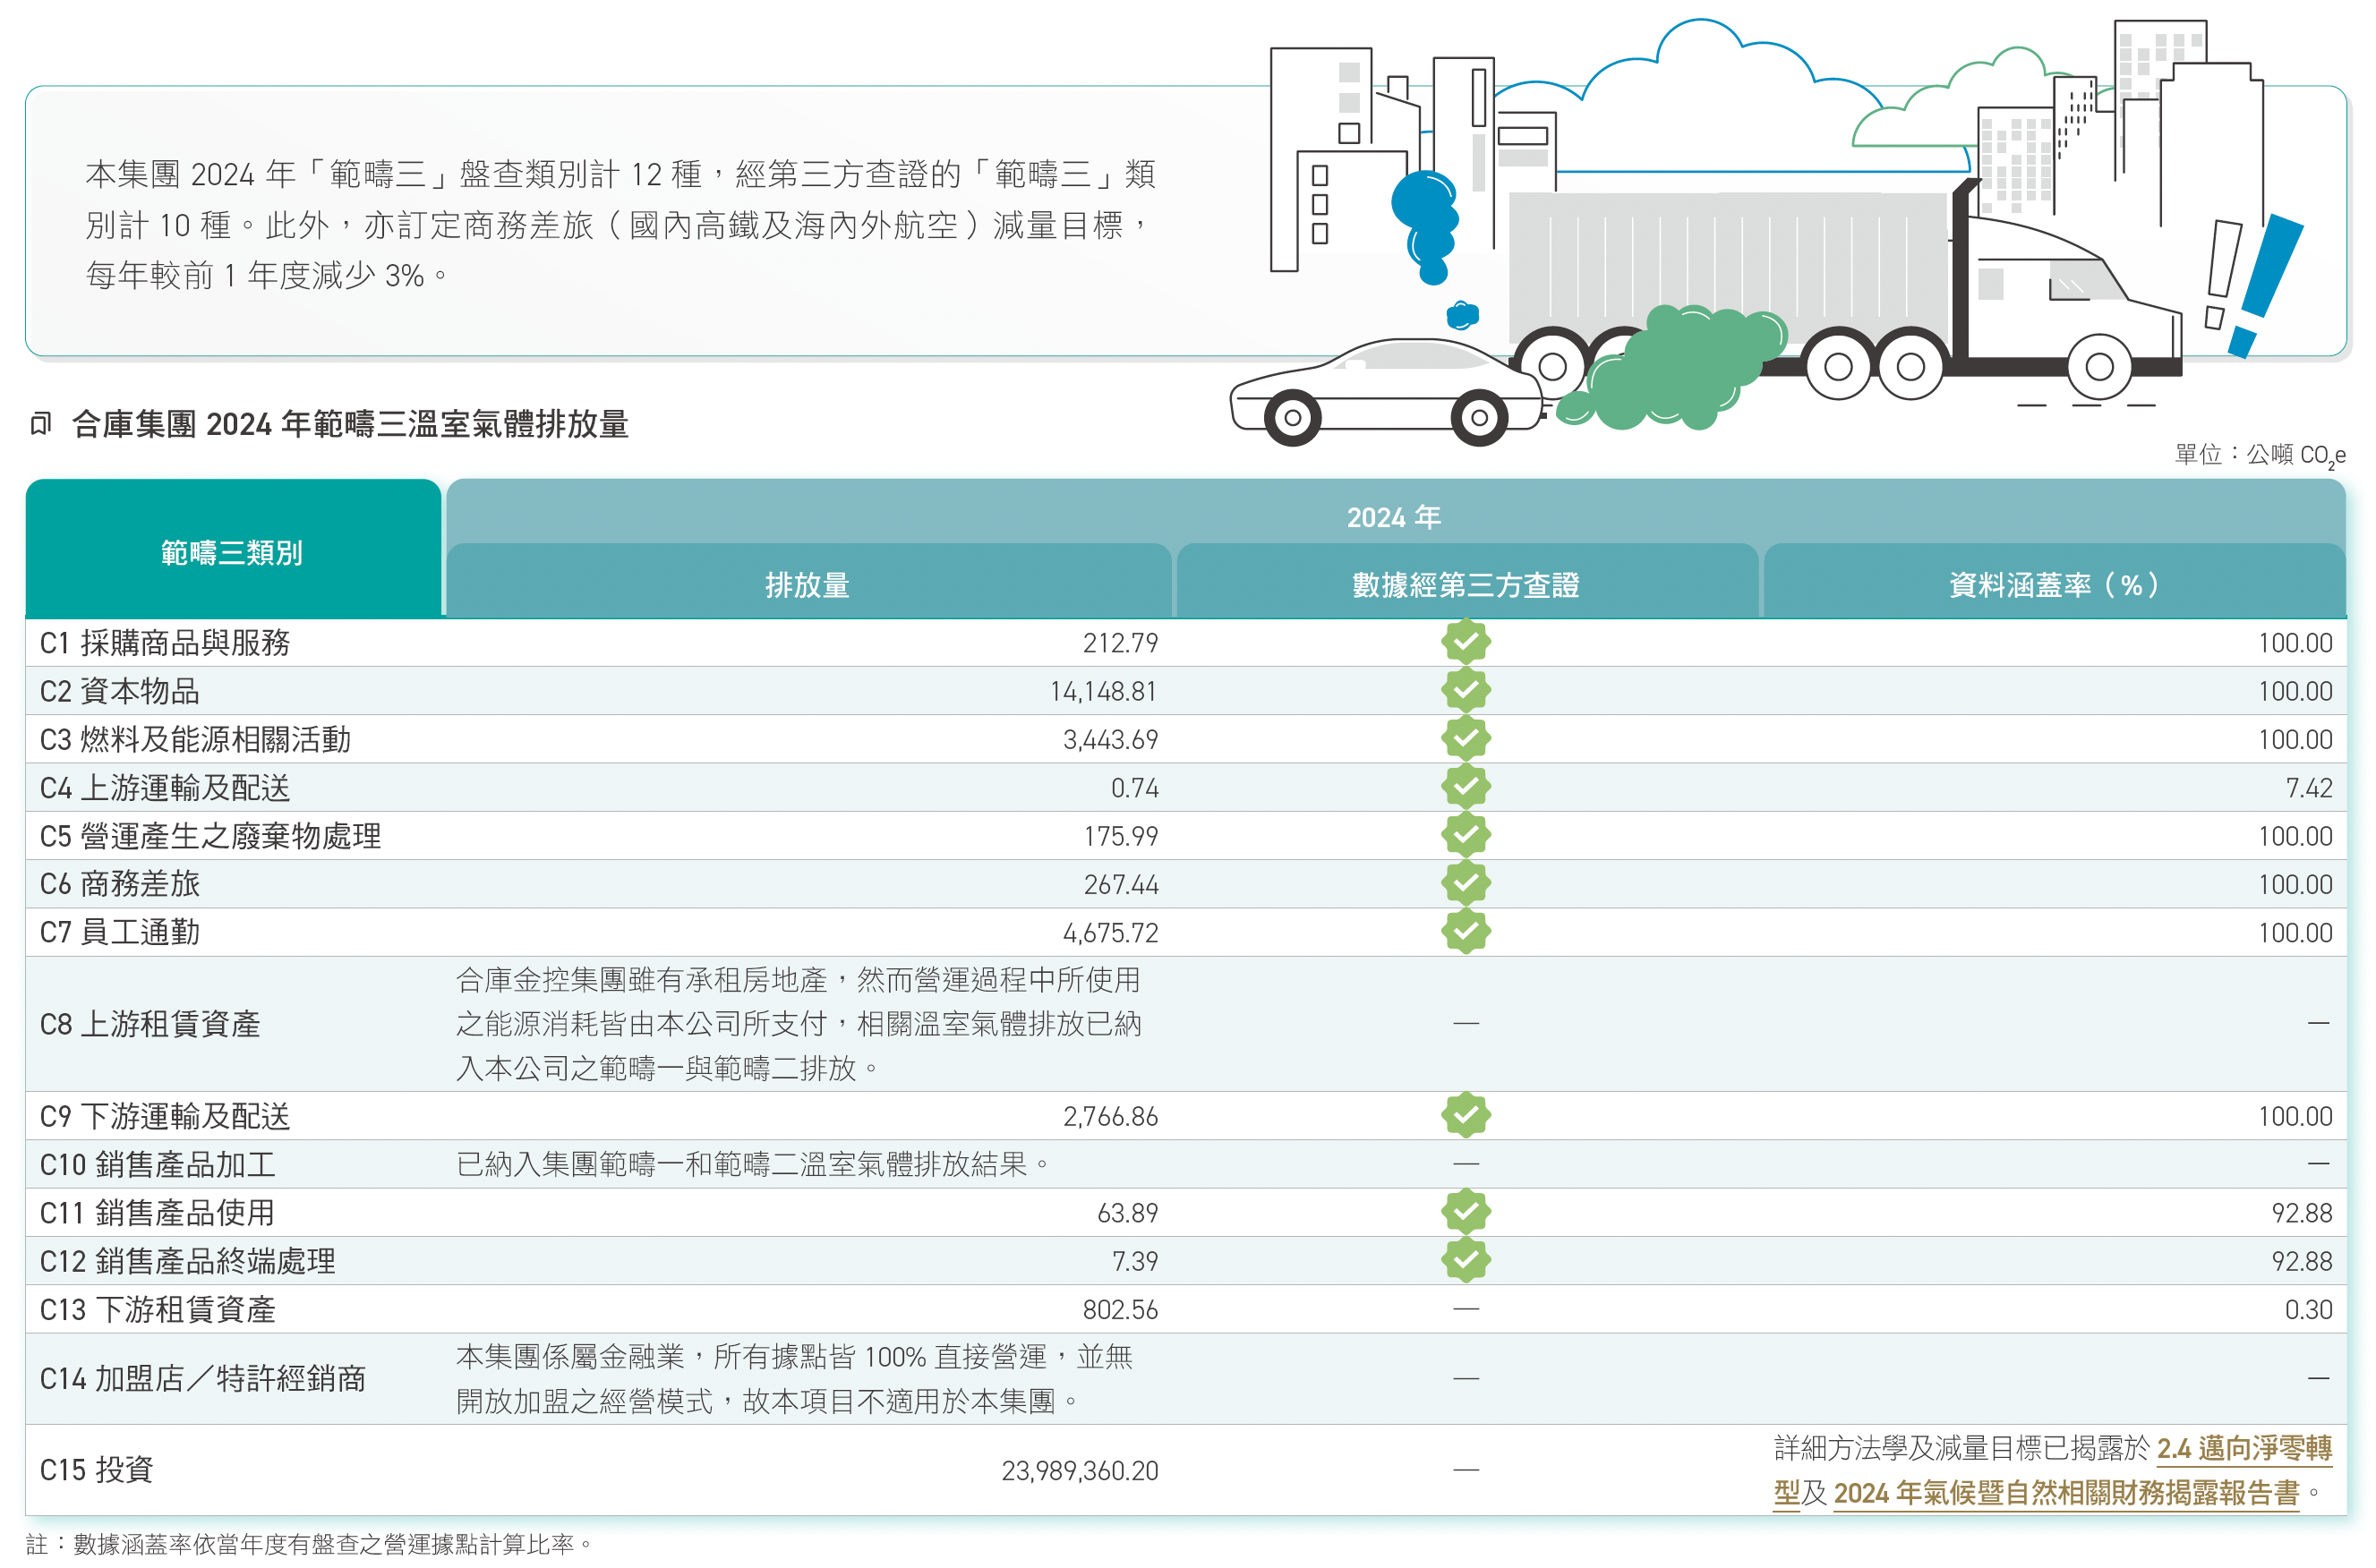
Task: Click emission value 14,148.81
Action: pos(1103,691)
